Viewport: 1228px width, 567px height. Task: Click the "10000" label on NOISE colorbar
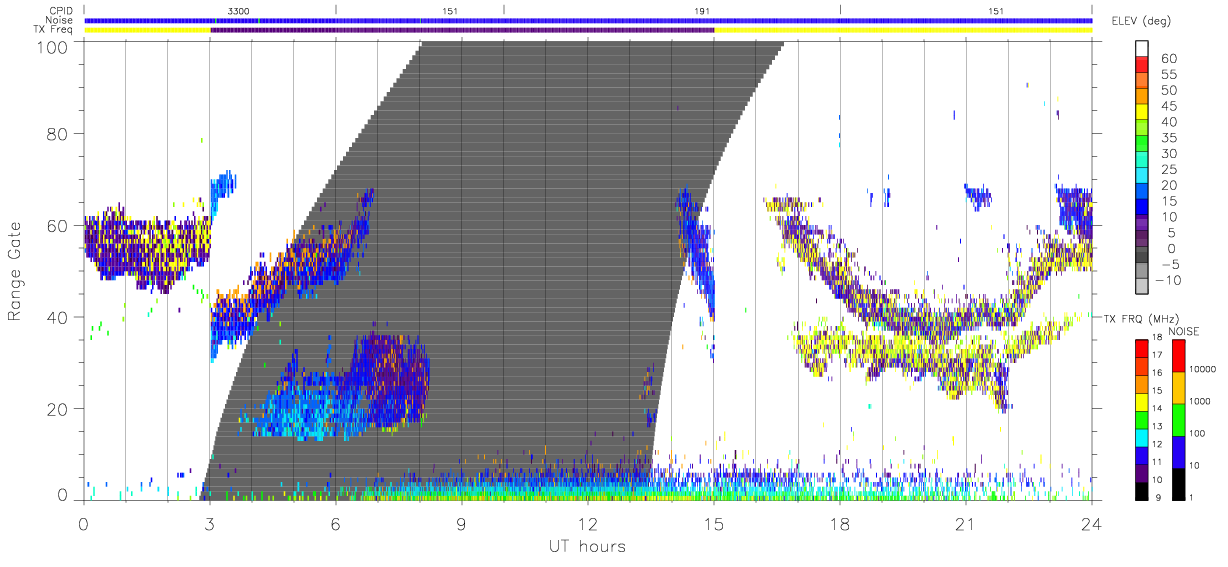[x=1204, y=369]
